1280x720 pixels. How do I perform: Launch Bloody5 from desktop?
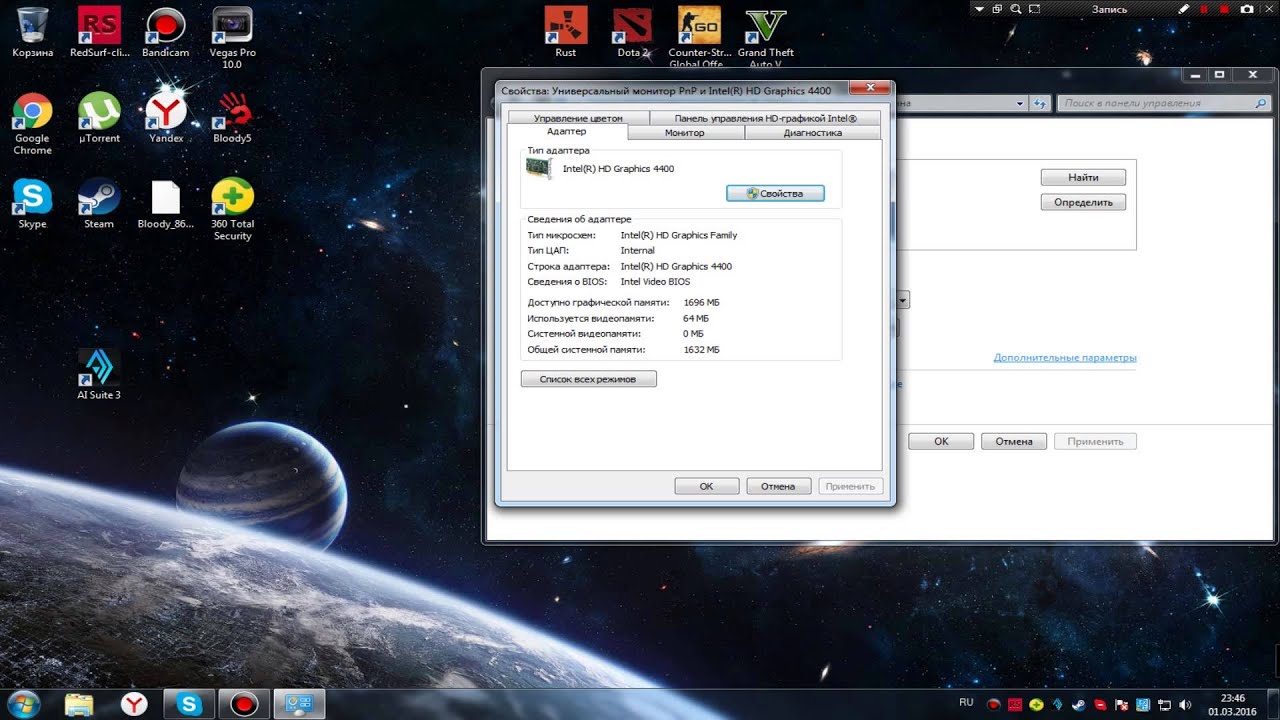coord(232,118)
